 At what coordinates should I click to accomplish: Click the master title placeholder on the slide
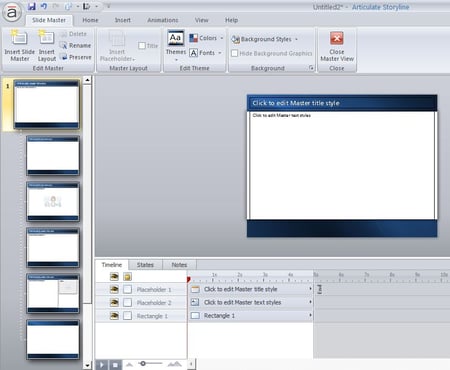[x=342, y=103]
